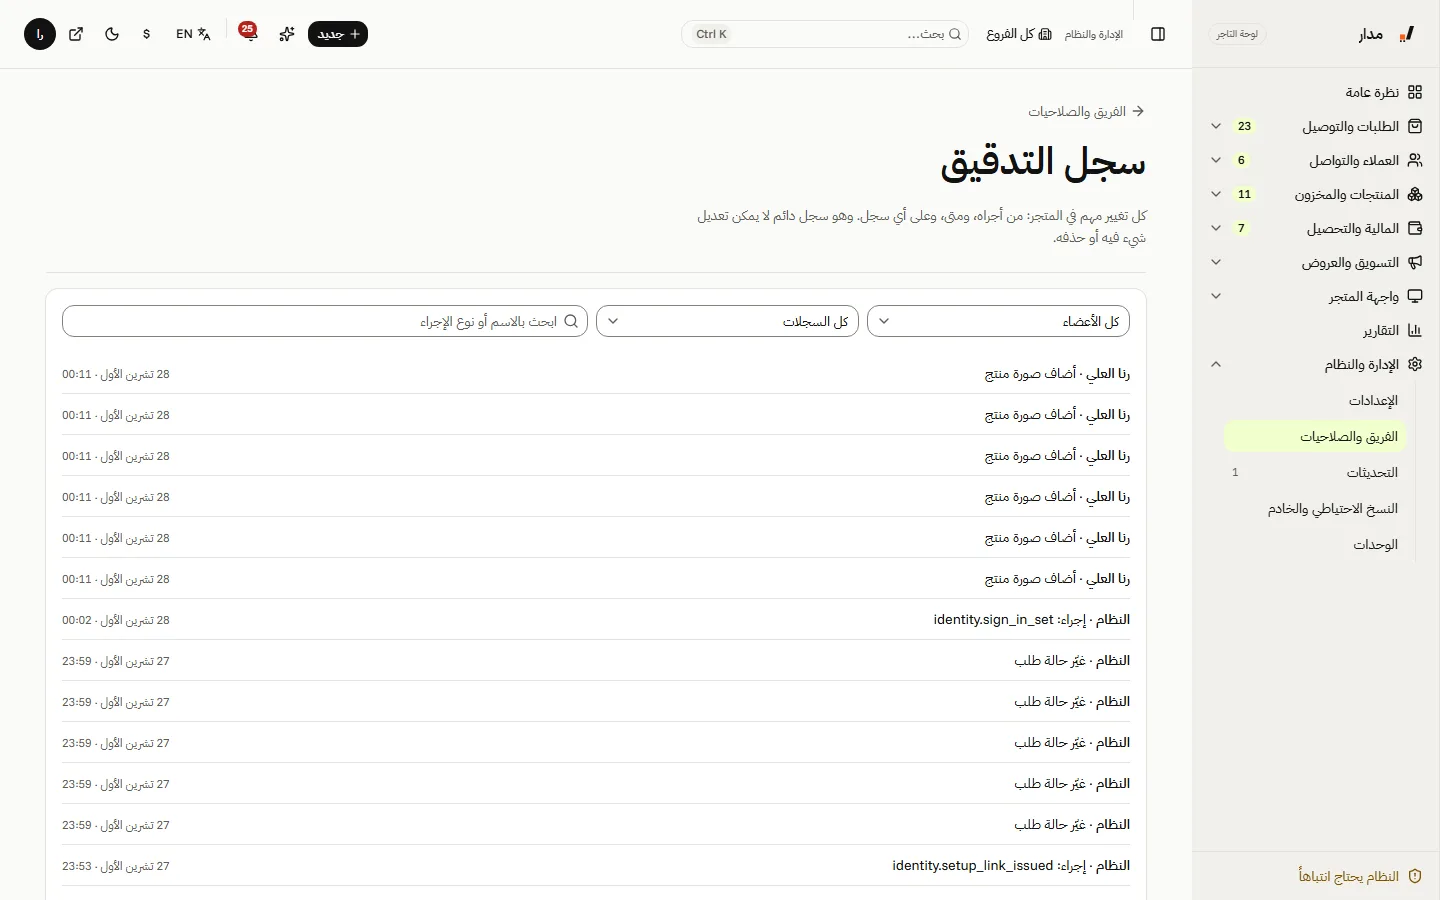Screen dimensions: 1440x900
Task: Open الطلبات والتوصيل section
Action: (x=1350, y=126)
